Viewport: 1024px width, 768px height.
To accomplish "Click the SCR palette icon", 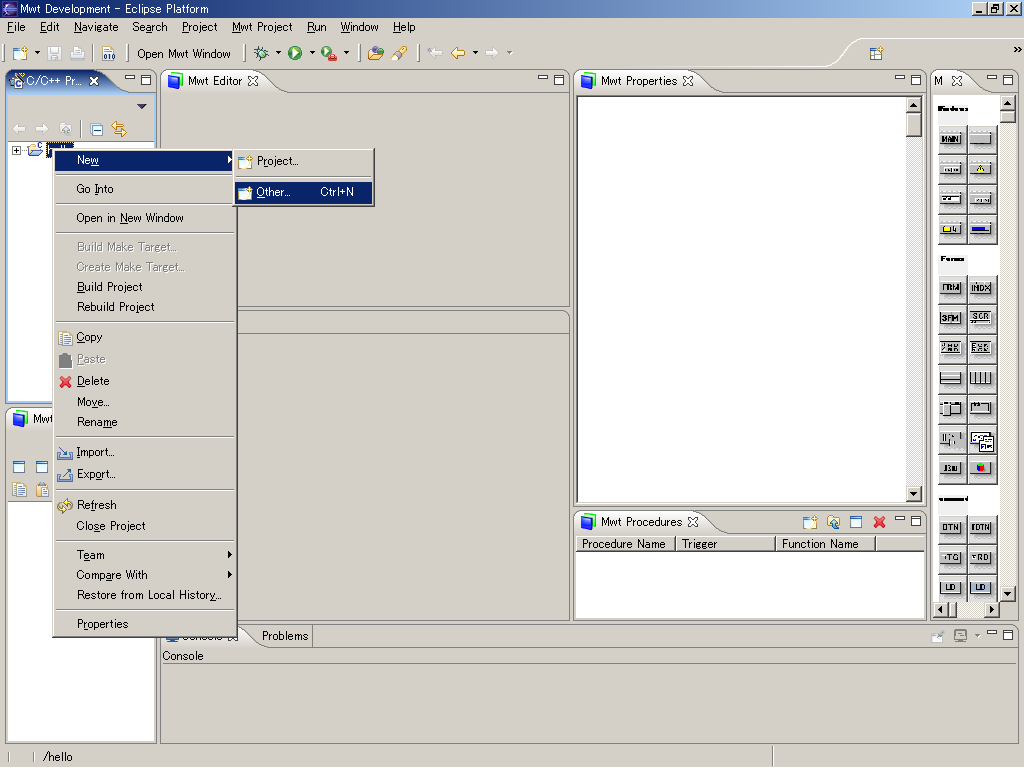I will coord(981,318).
